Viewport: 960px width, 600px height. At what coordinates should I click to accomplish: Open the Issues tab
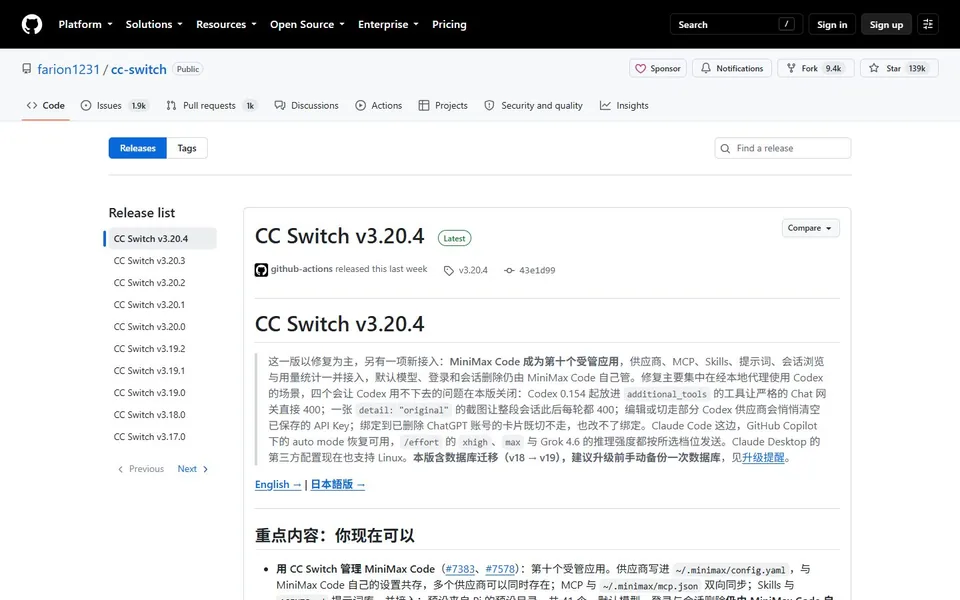coord(114,105)
